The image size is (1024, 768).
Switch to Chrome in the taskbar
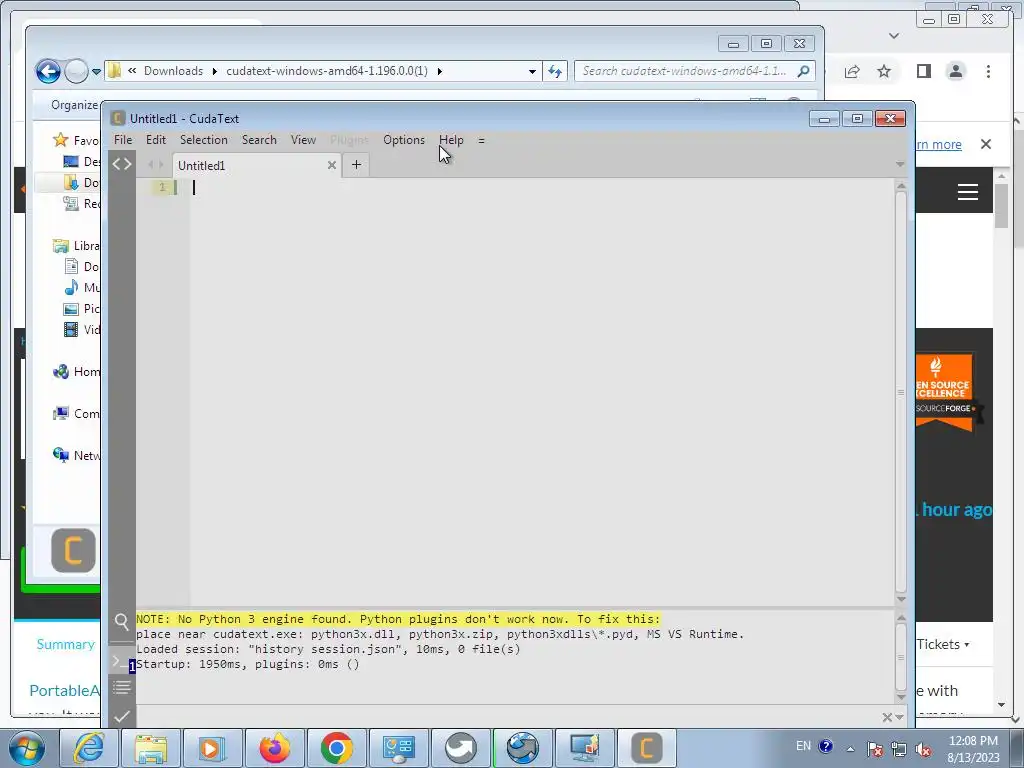(x=336, y=748)
